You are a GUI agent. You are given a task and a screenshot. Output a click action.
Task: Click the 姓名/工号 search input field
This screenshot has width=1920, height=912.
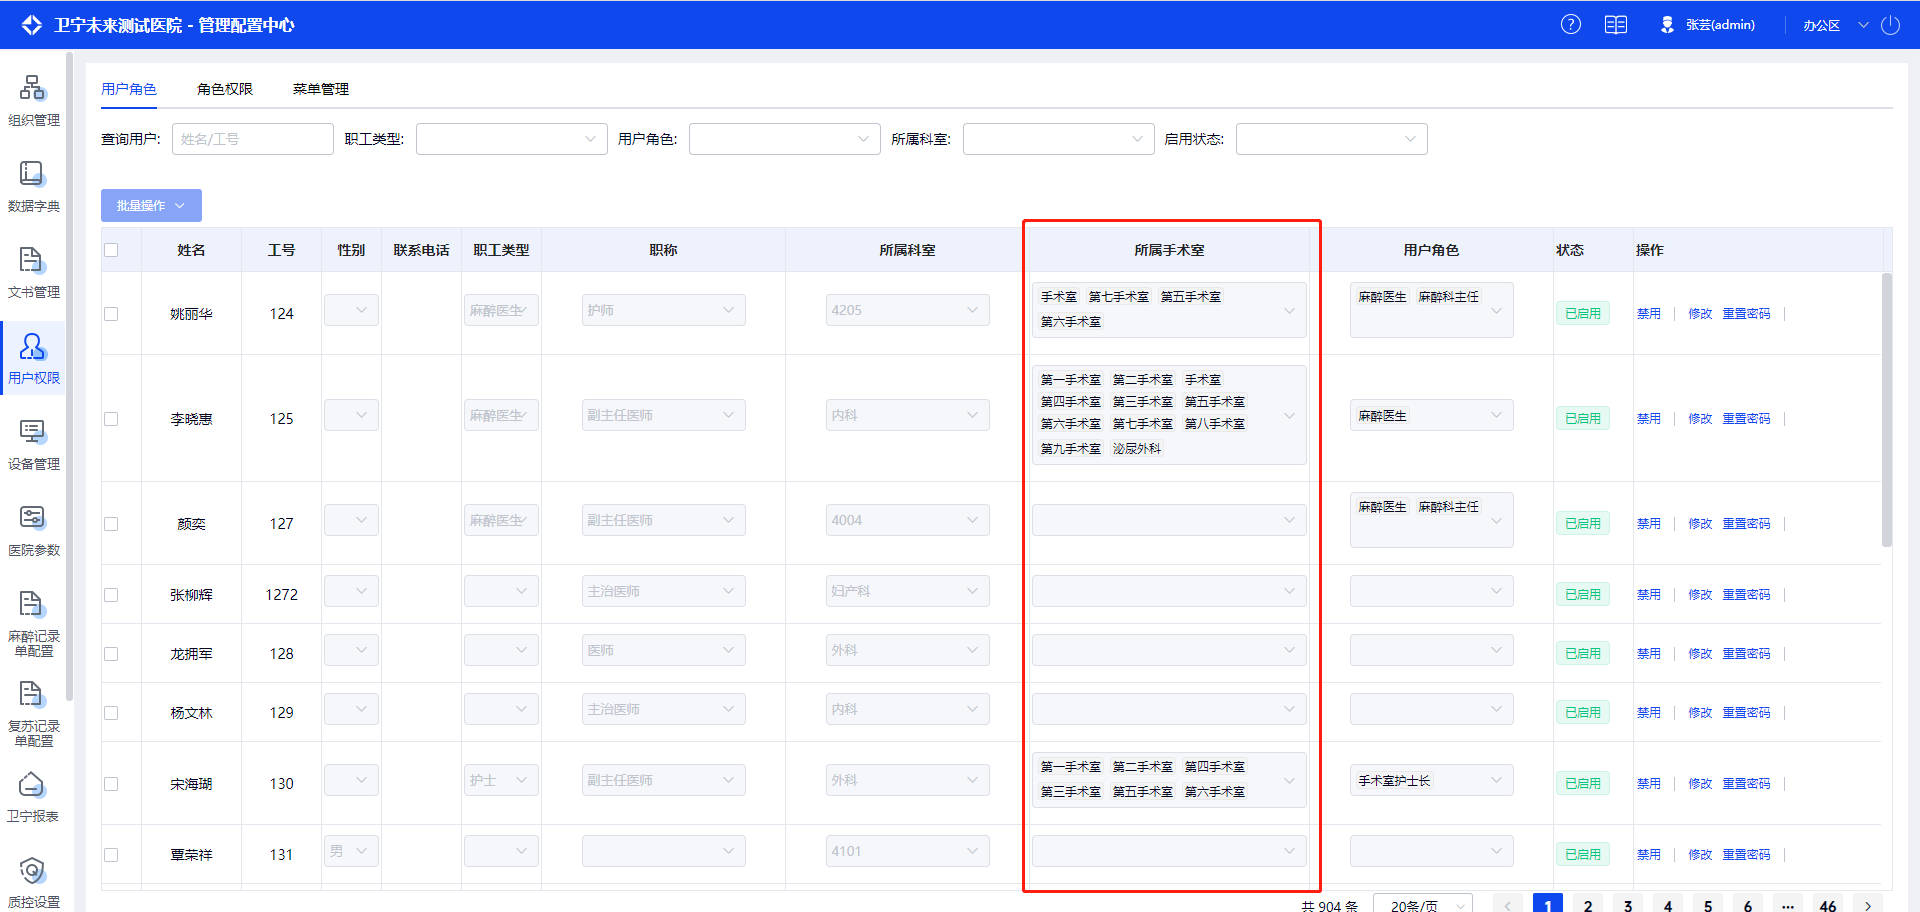coord(252,139)
